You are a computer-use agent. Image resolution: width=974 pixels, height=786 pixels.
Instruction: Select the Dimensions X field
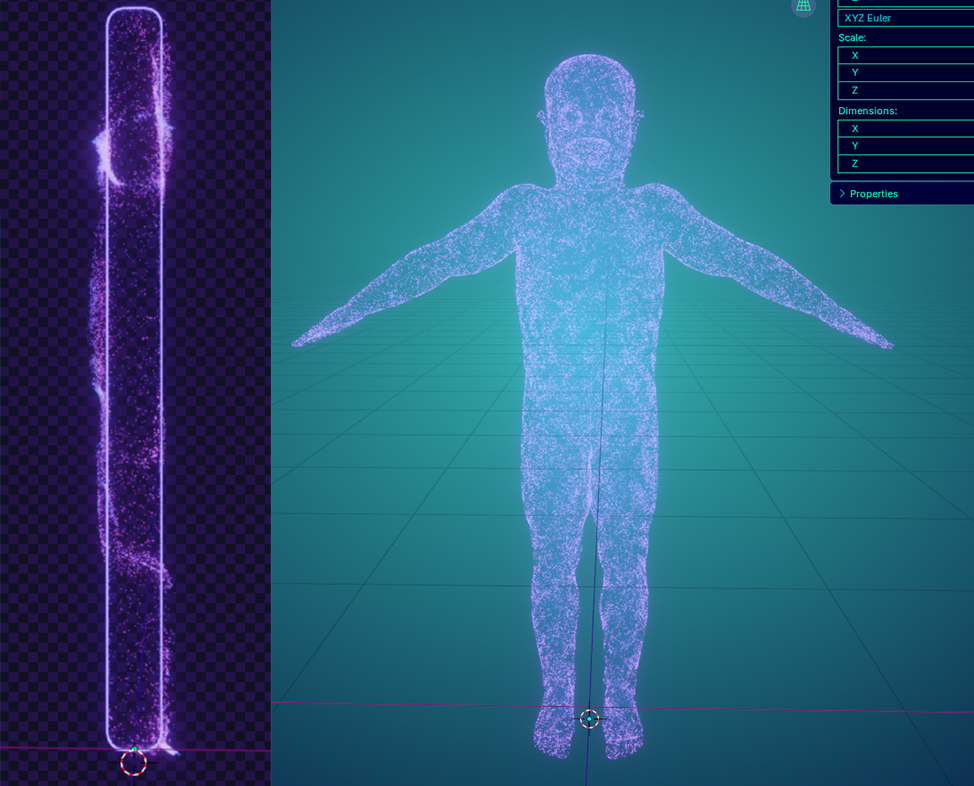pyautogui.click(x=905, y=128)
